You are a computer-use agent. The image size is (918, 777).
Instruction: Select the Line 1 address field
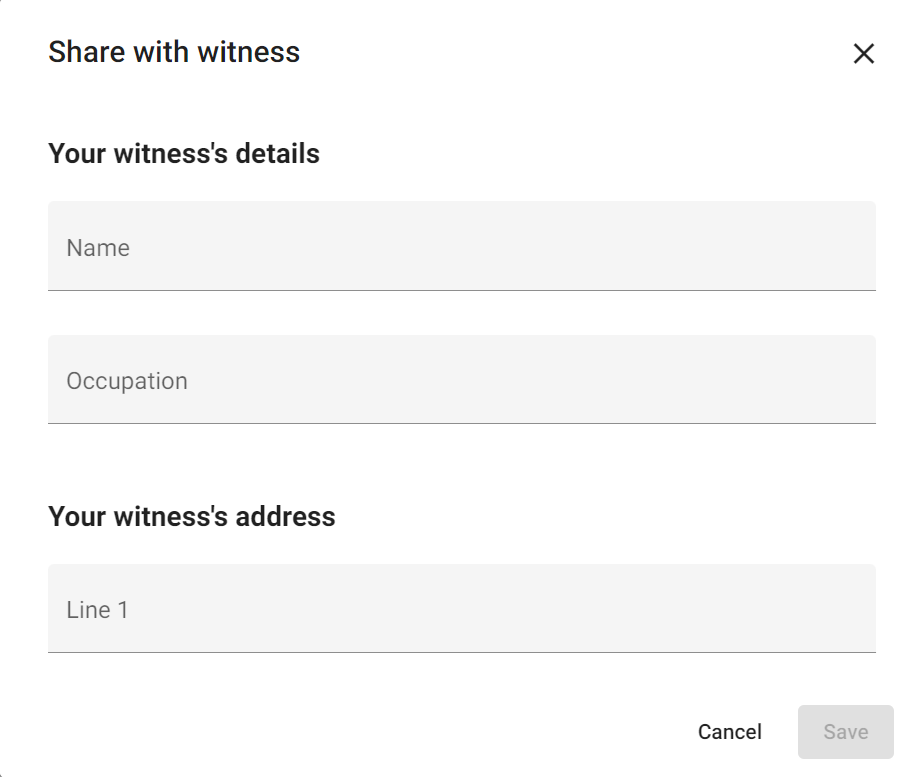[461, 608]
